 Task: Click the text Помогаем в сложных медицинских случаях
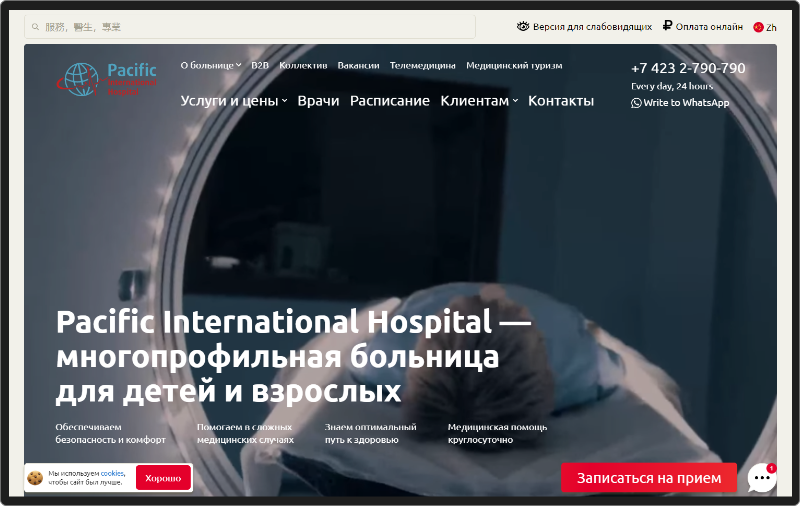click(x=245, y=433)
